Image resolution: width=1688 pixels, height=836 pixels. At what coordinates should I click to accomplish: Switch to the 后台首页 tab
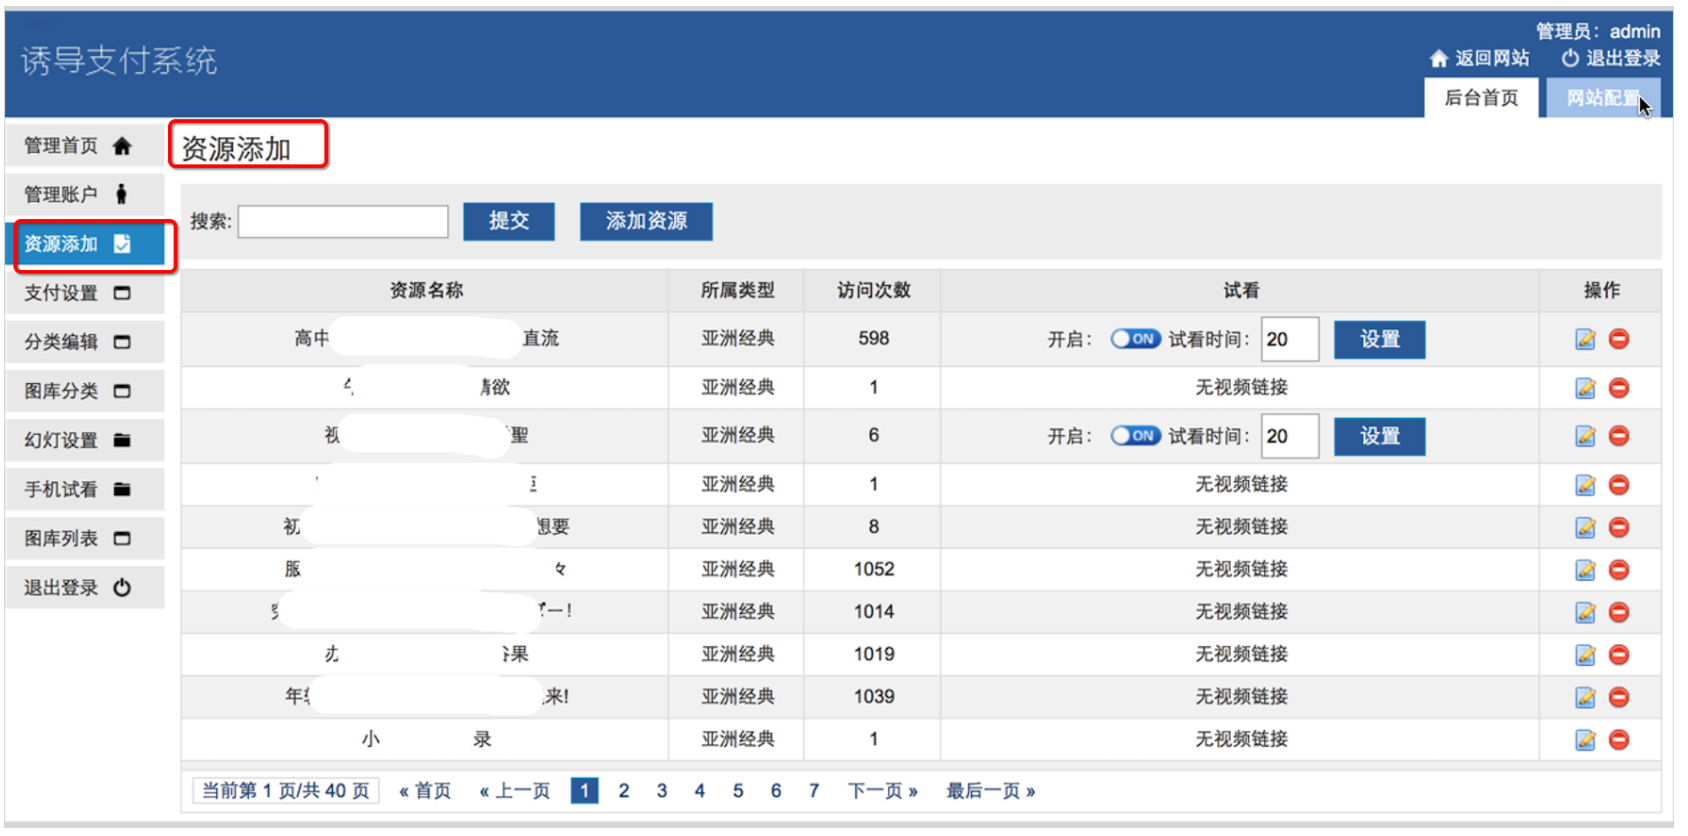coord(1481,98)
